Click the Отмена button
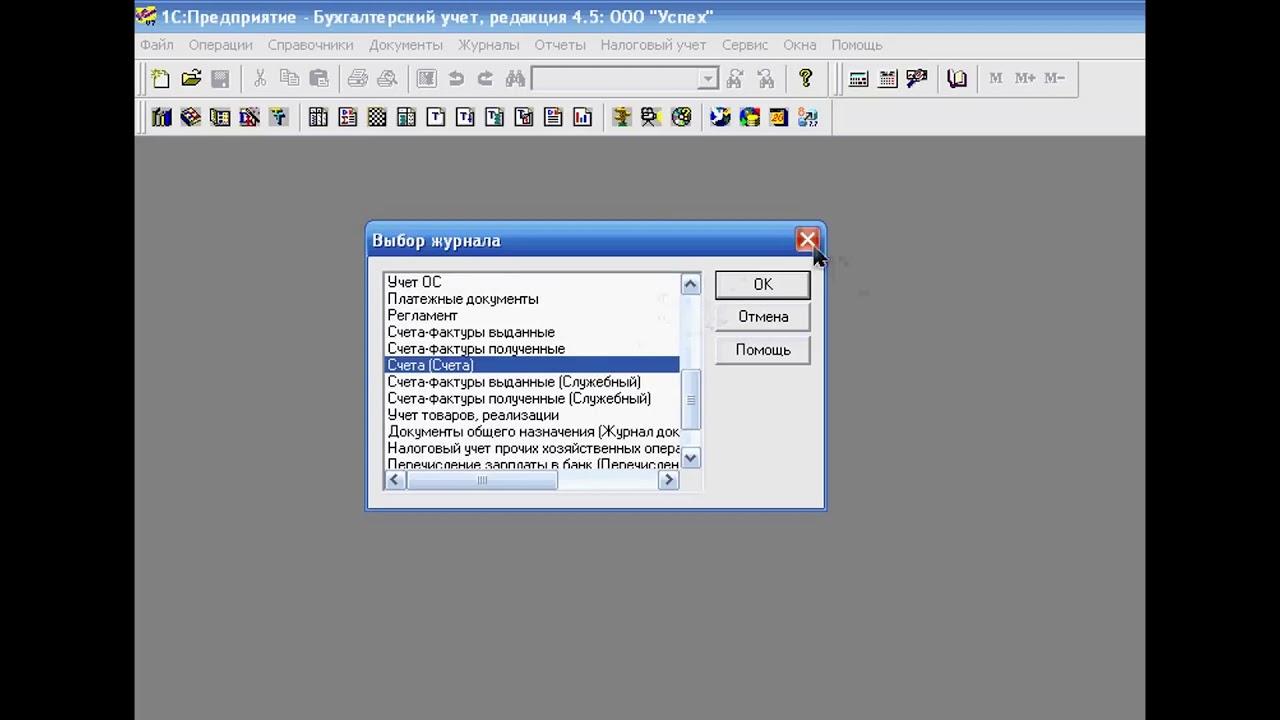Screen dimensions: 1280x720 pos(763,317)
